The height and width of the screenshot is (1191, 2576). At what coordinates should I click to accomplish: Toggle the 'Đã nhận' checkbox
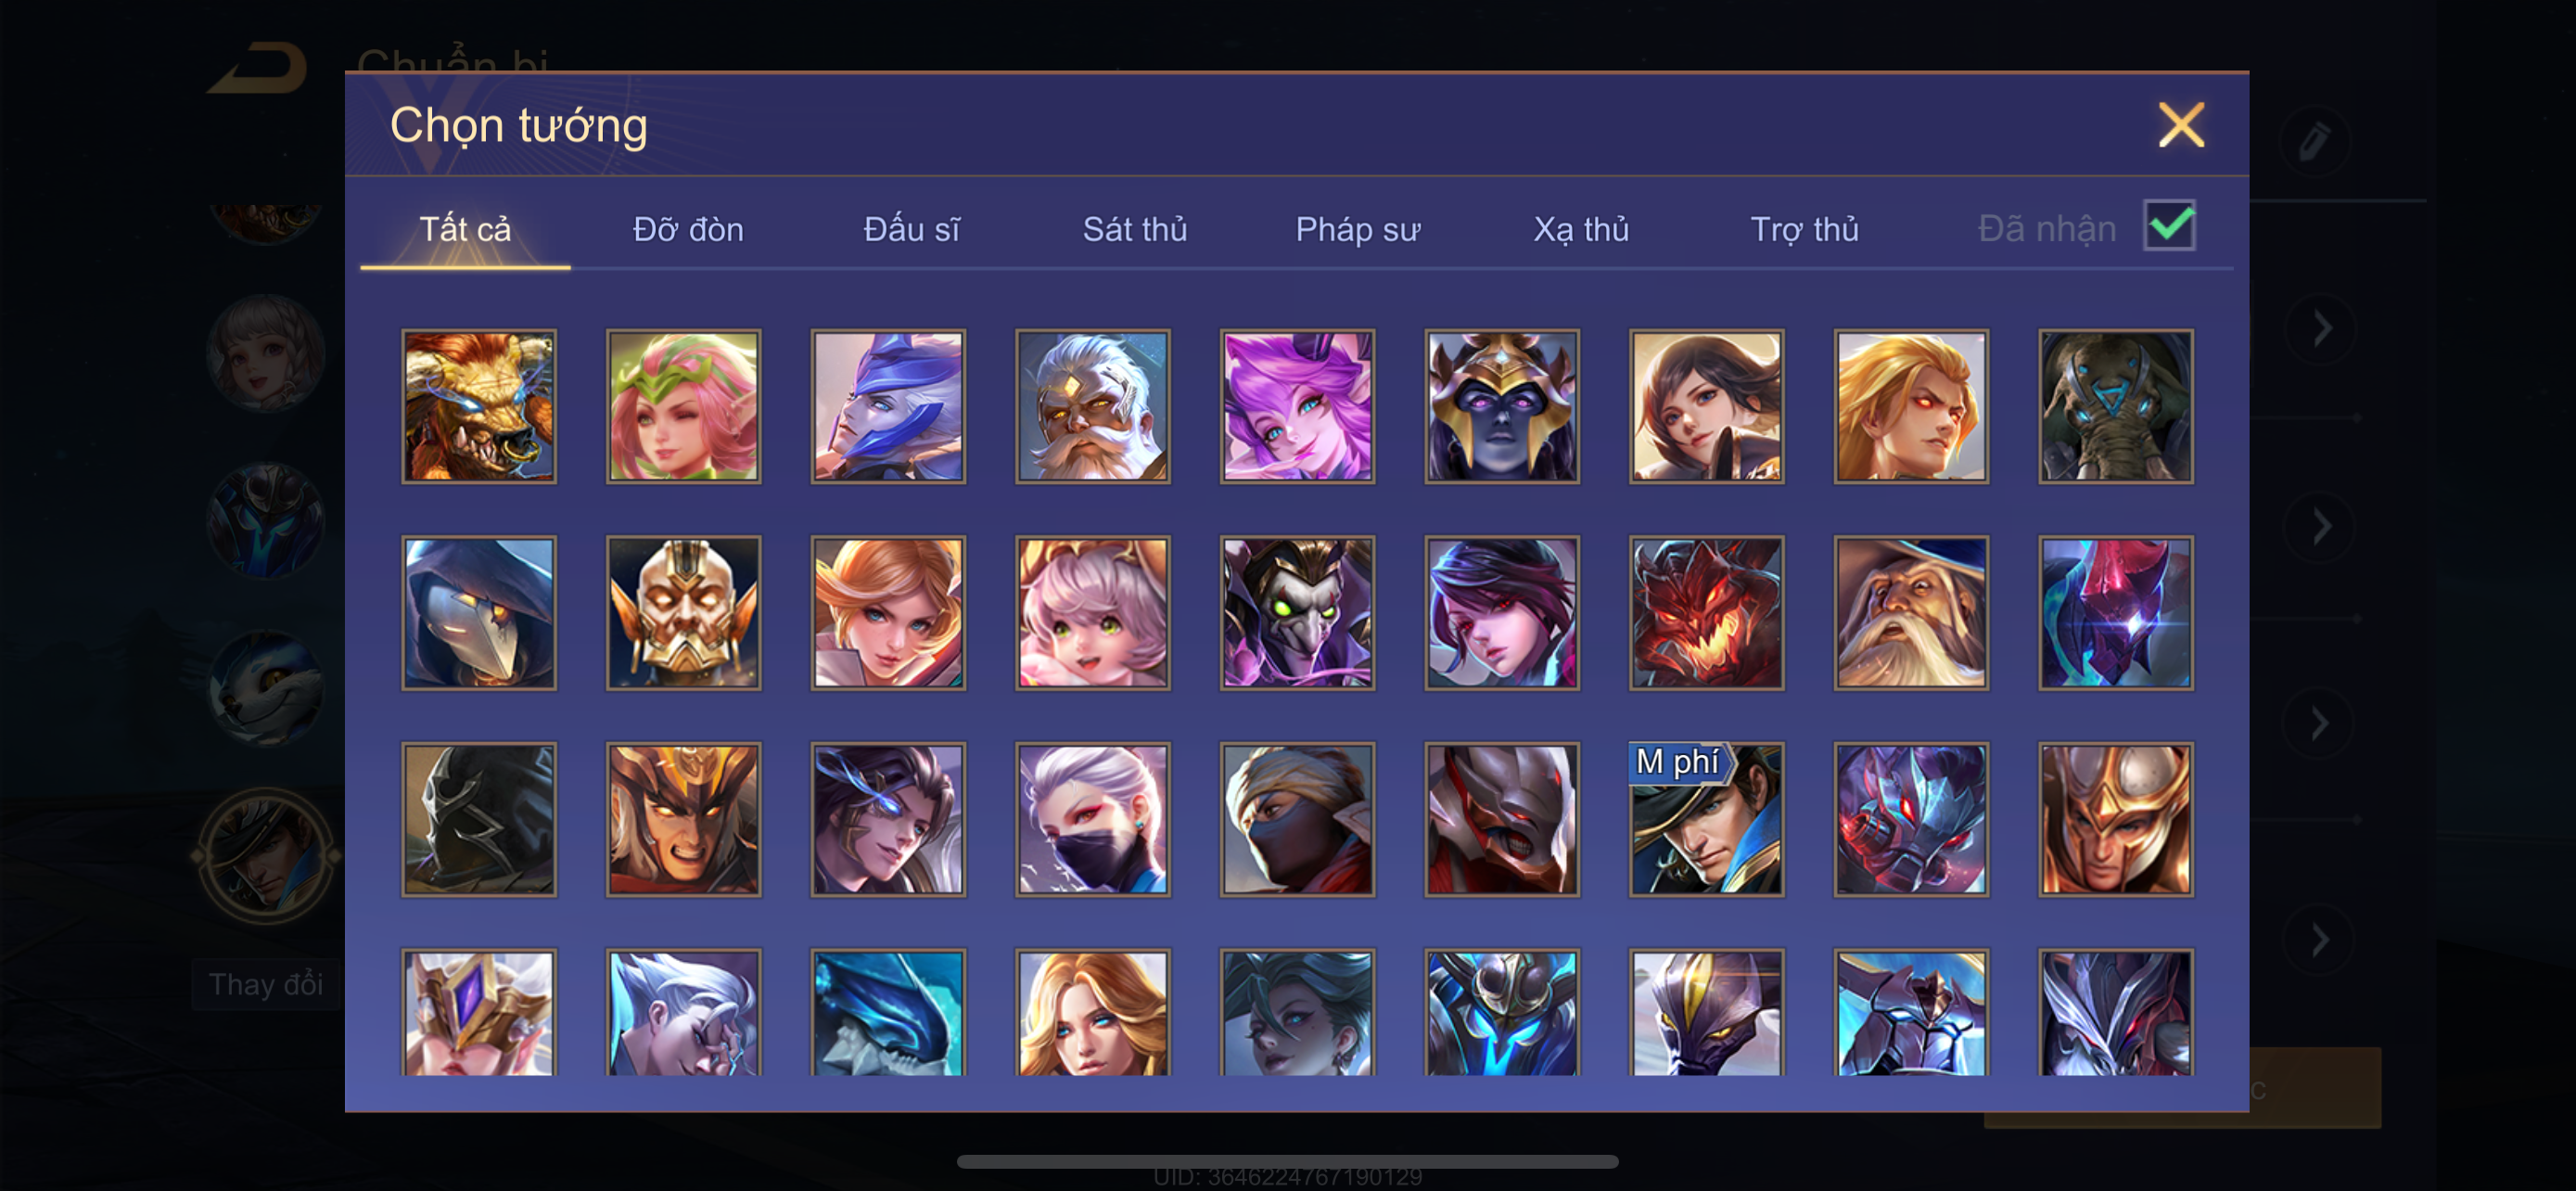(2169, 226)
